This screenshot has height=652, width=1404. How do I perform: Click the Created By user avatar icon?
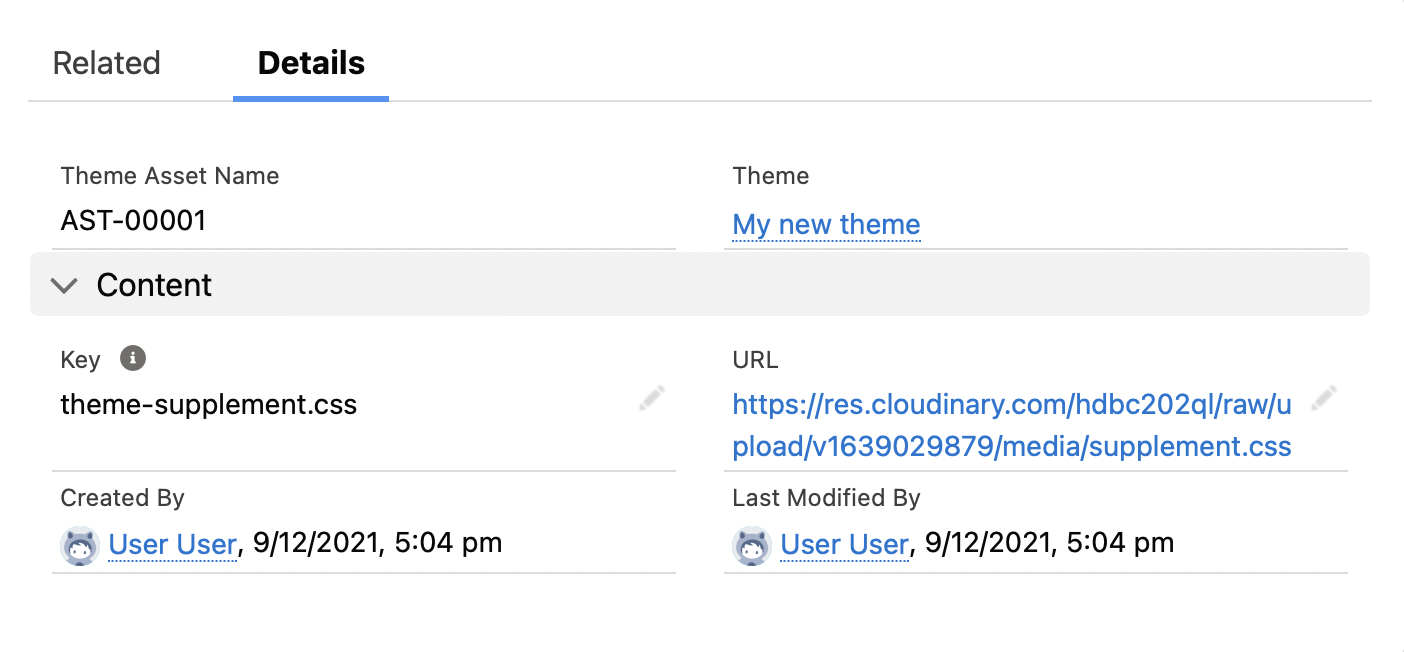[x=80, y=546]
